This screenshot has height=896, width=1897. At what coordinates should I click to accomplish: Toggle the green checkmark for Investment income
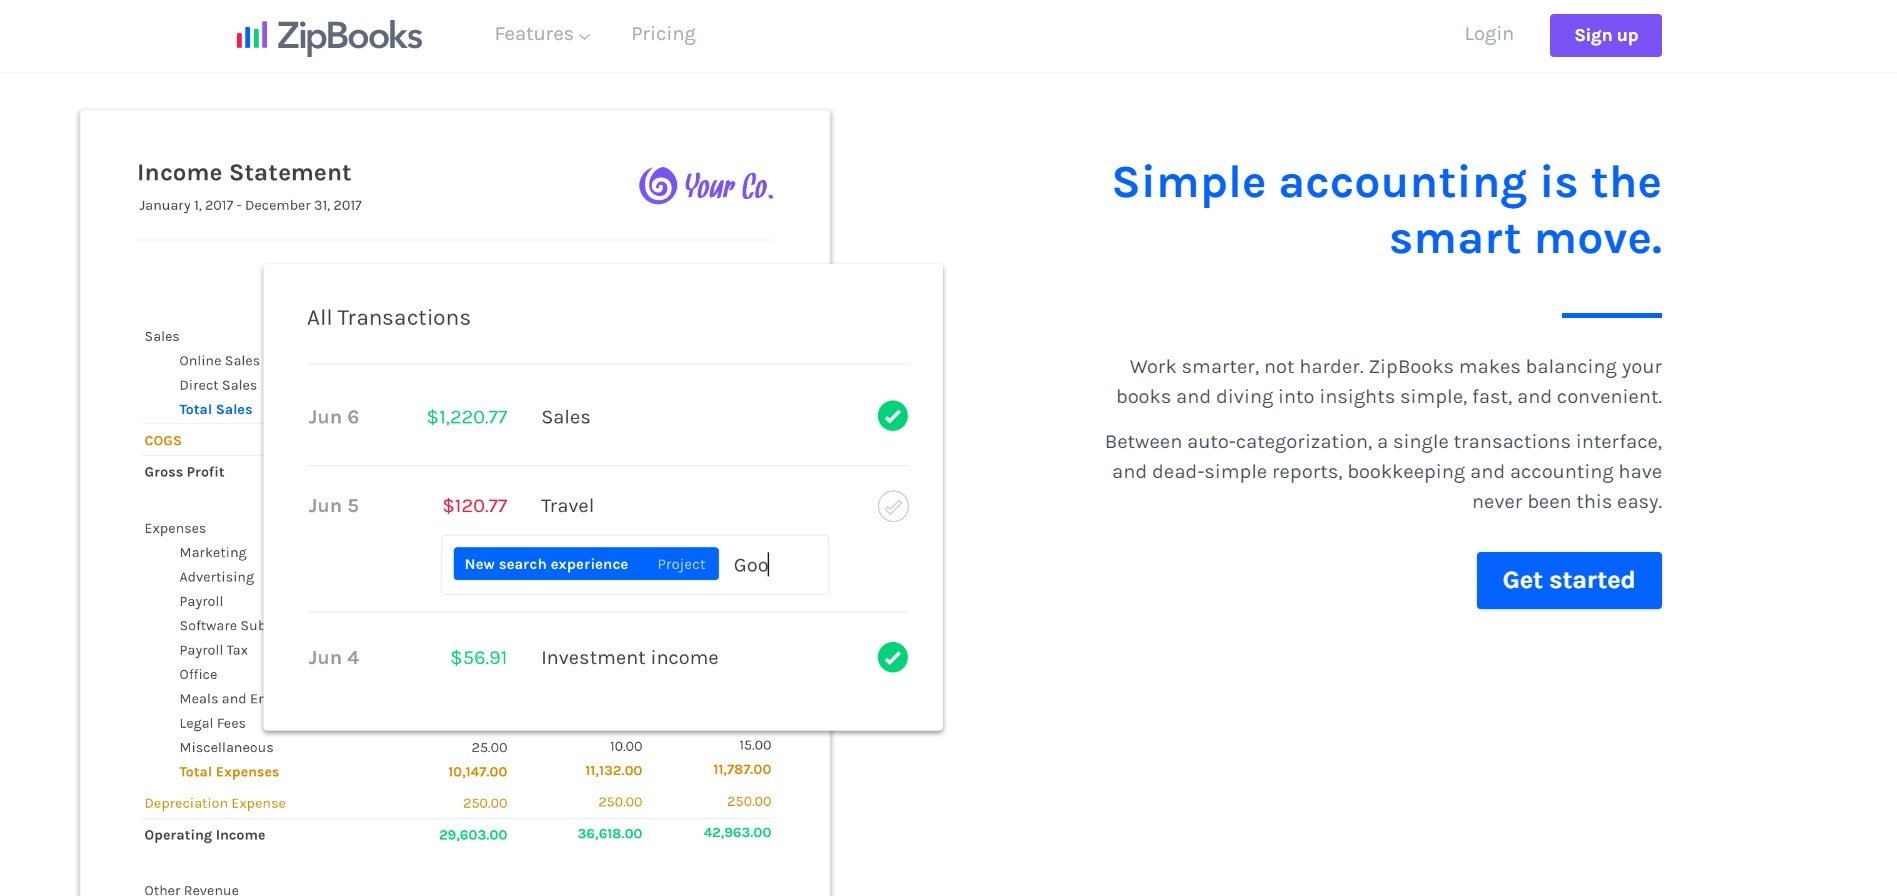892,657
